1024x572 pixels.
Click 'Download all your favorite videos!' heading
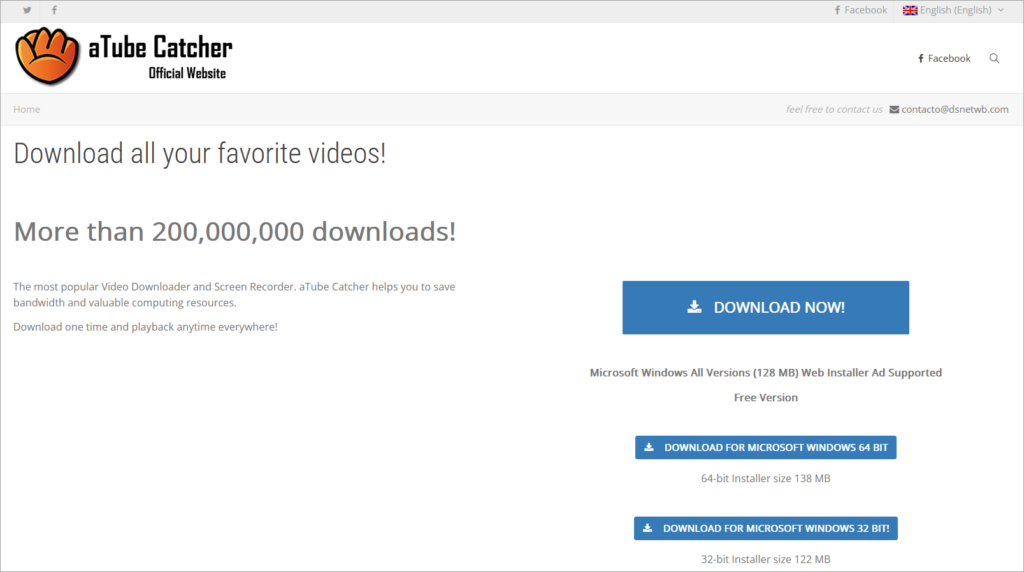(200, 154)
